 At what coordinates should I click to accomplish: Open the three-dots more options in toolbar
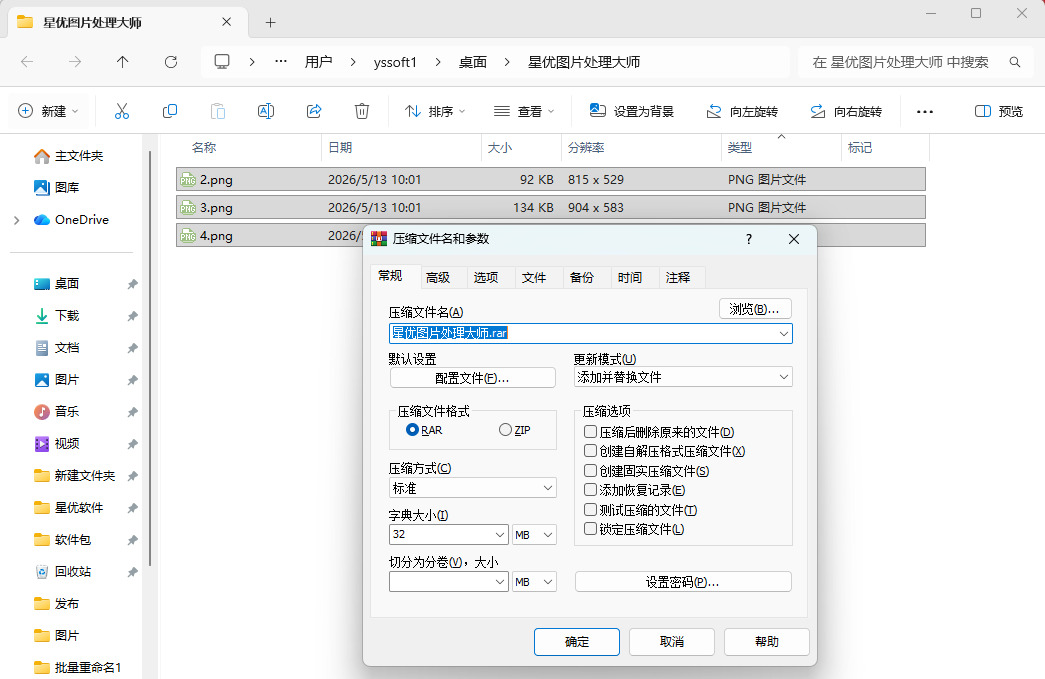[x=925, y=111]
